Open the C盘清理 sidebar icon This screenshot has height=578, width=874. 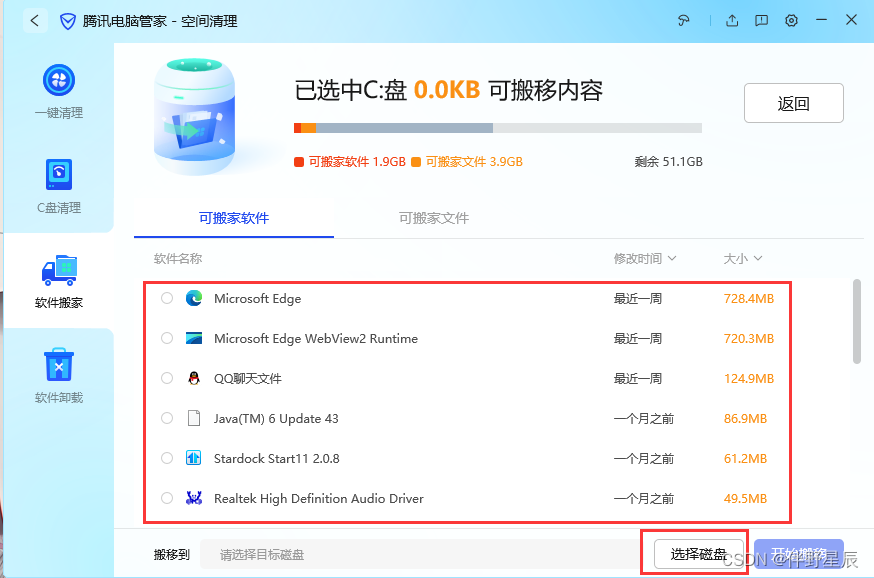tap(59, 174)
